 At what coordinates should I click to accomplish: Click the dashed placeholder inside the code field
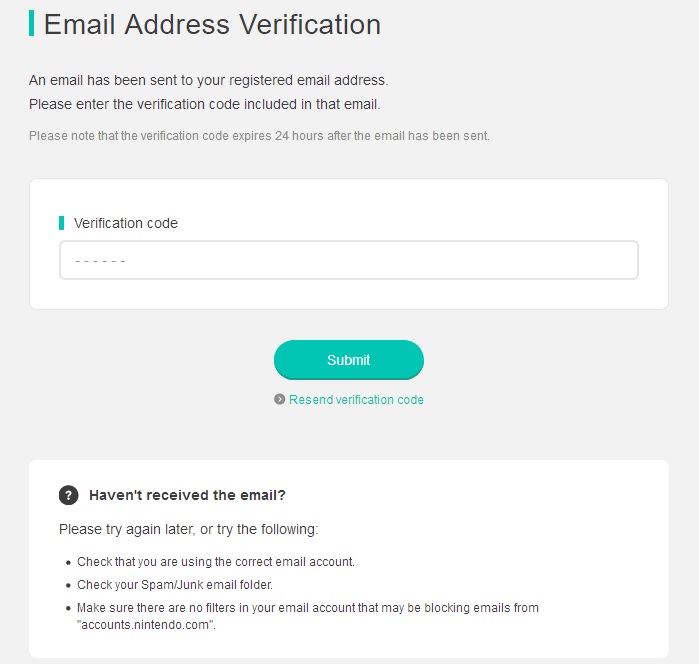point(100,261)
